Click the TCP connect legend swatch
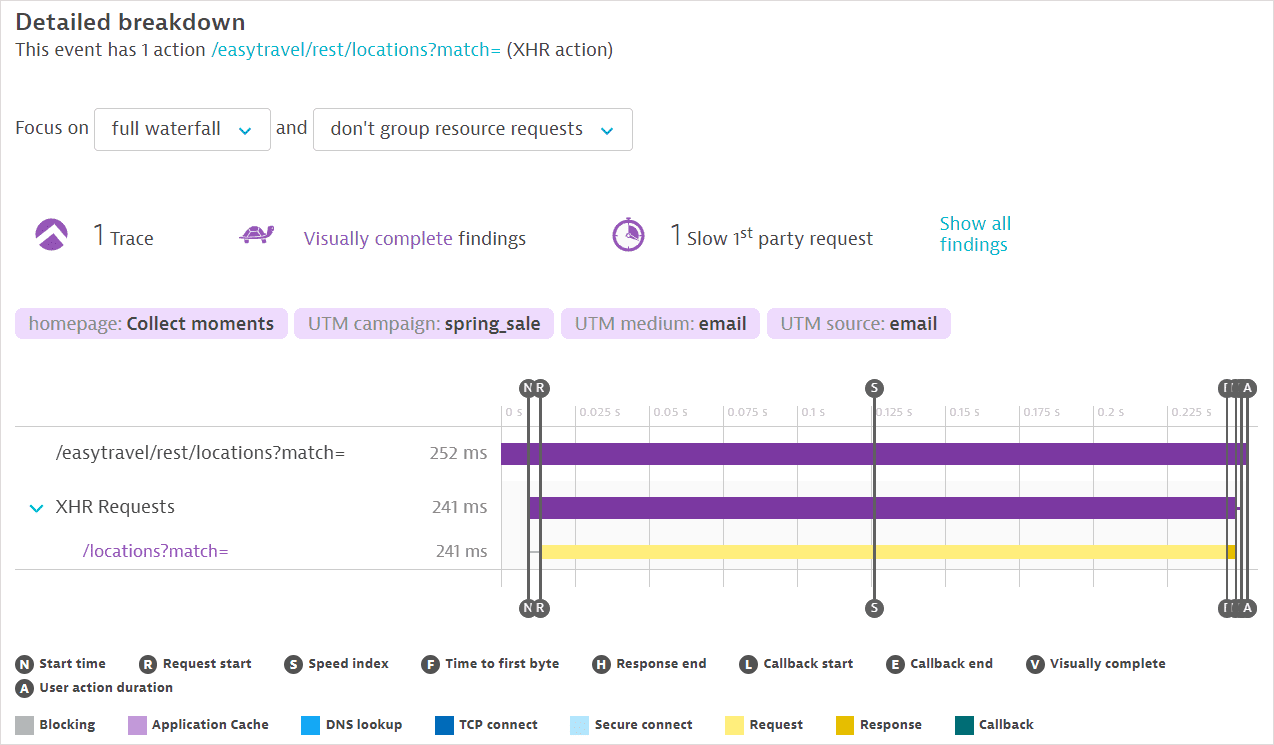 (x=444, y=725)
